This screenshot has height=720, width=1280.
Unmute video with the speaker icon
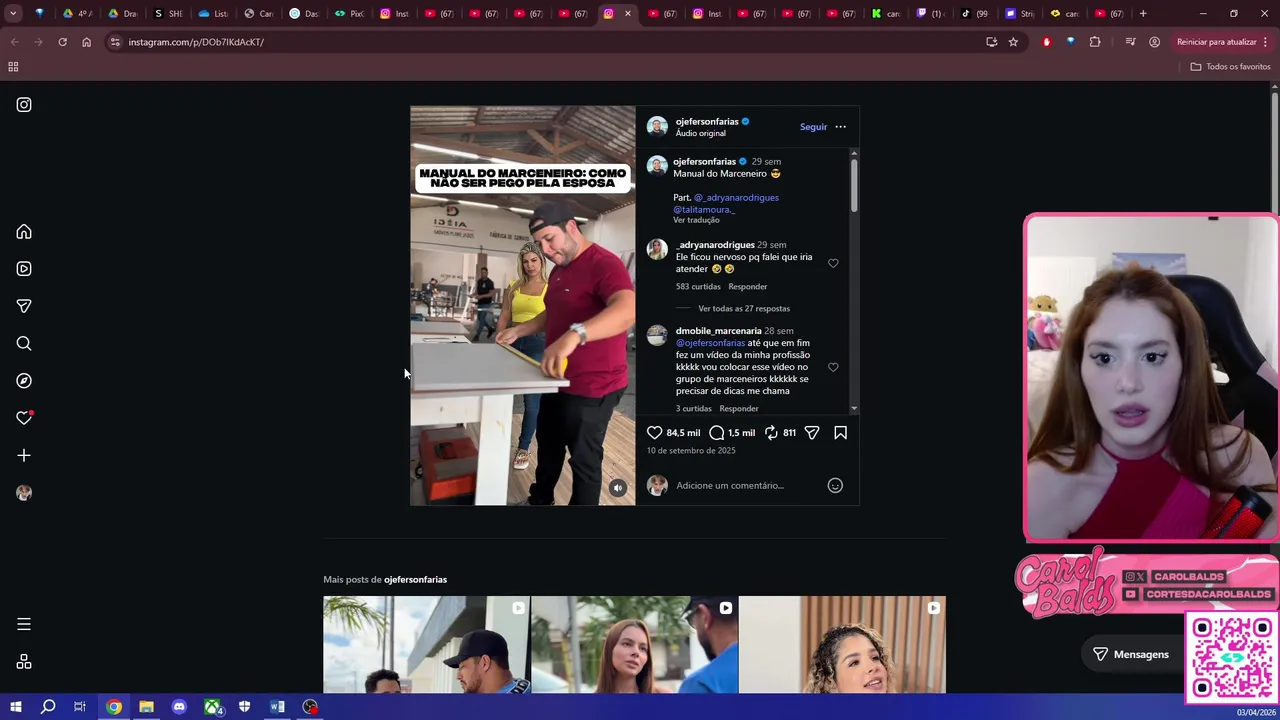tap(617, 488)
